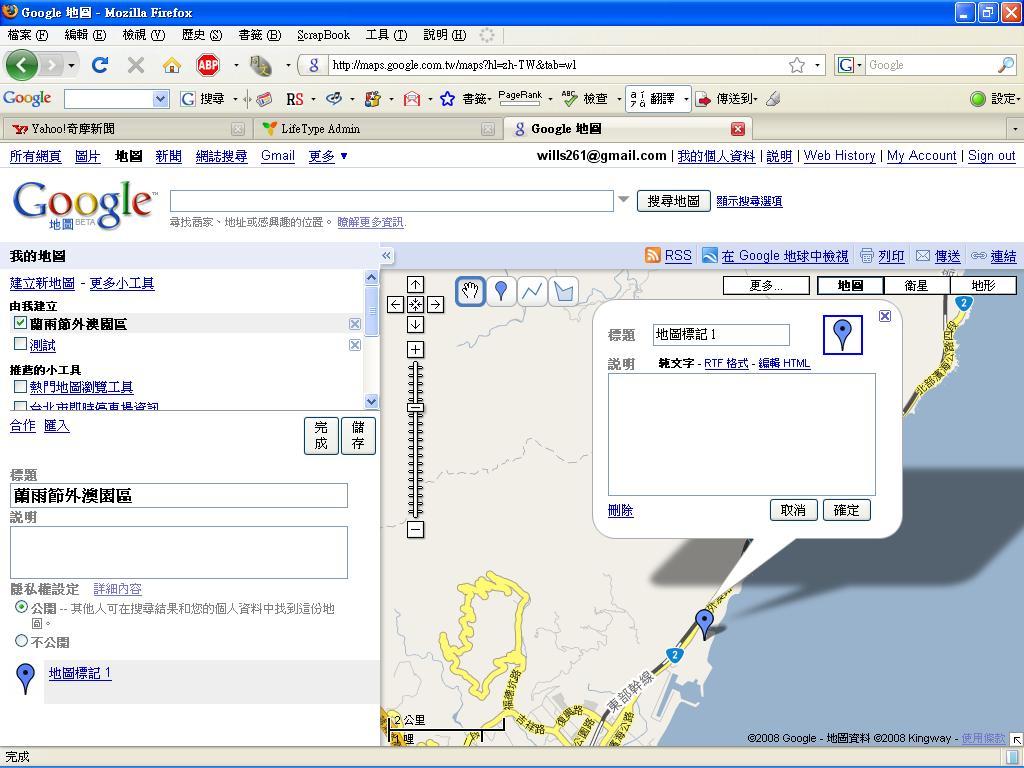Click the map zoom slider handle
This screenshot has width=1024, height=768.
tap(415, 408)
